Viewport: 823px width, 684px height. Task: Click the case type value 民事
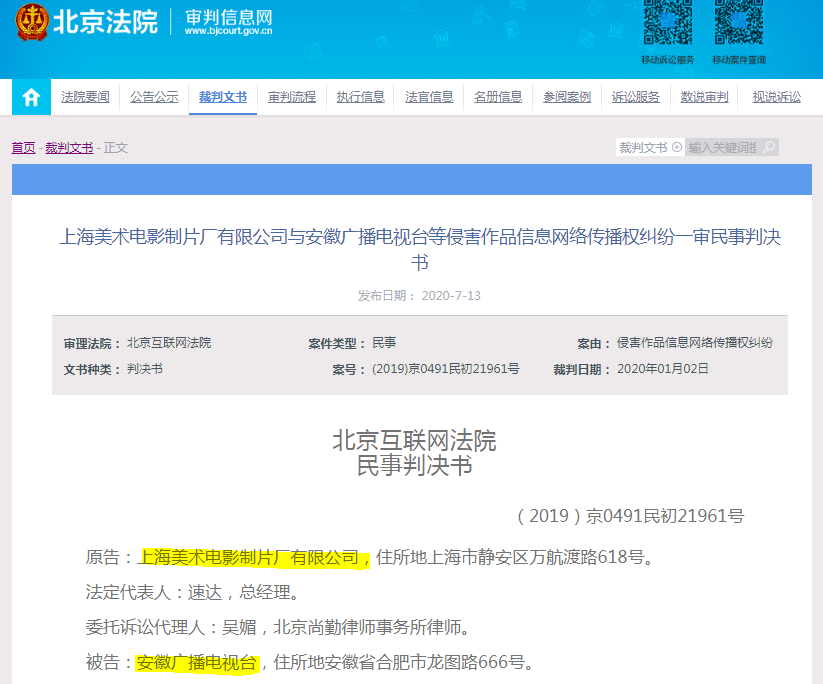(x=384, y=343)
